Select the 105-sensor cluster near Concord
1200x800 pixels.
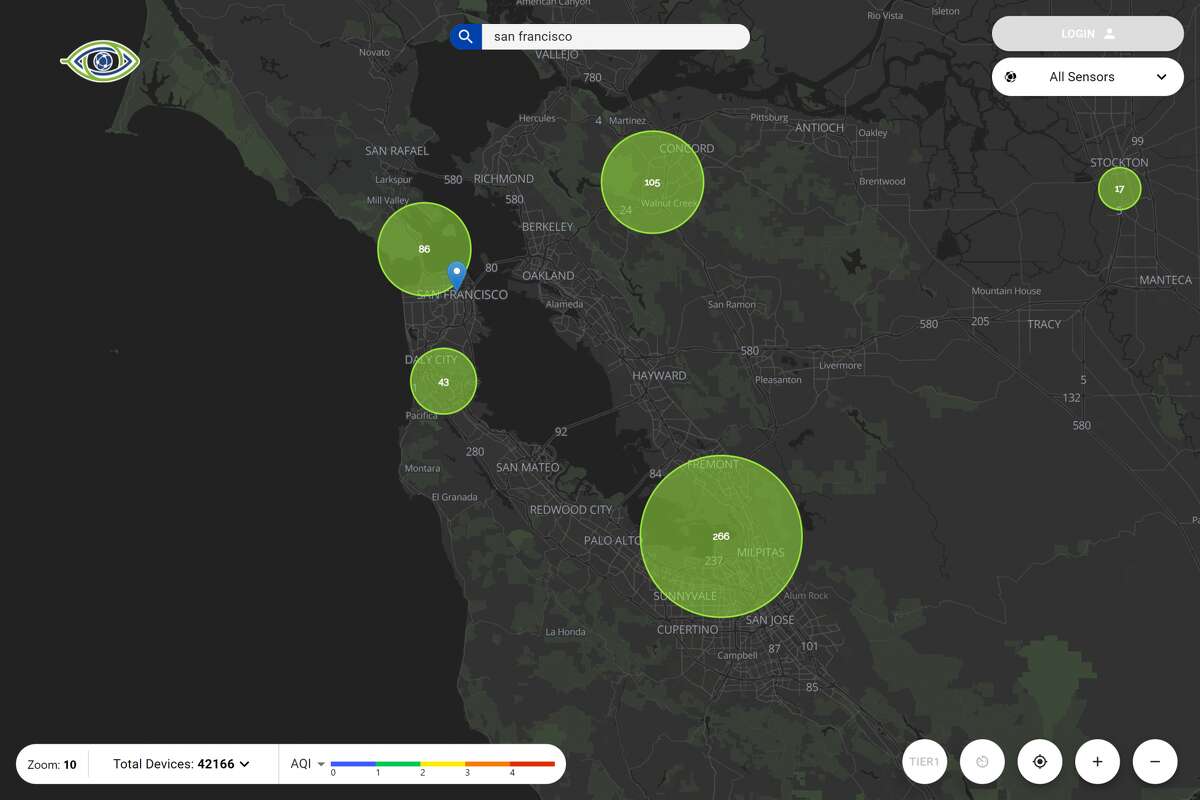pyautogui.click(x=653, y=182)
